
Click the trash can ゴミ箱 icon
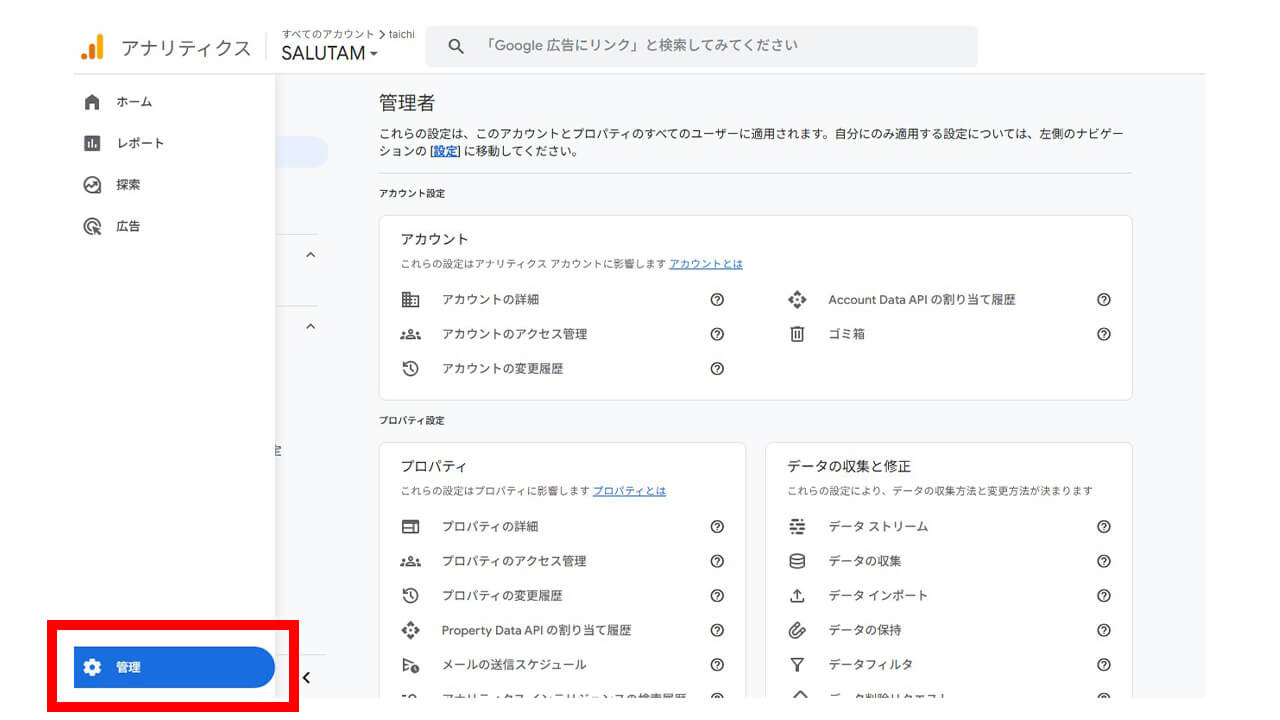pyautogui.click(x=797, y=334)
